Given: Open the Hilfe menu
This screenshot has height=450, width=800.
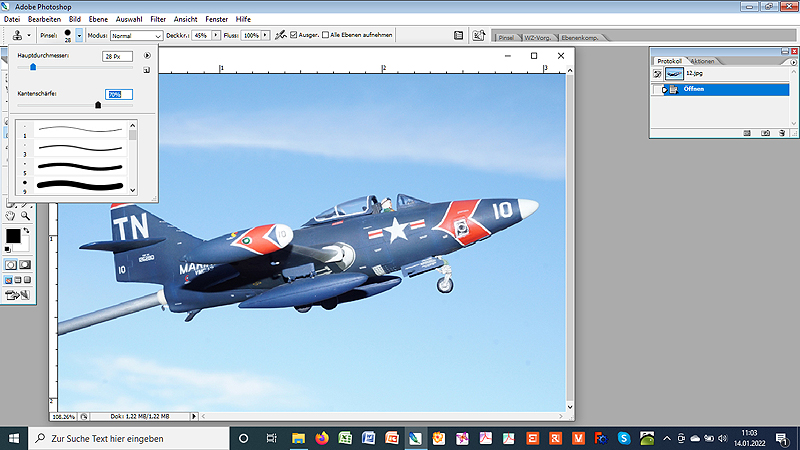Looking at the screenshot, I should click(243, 19).
